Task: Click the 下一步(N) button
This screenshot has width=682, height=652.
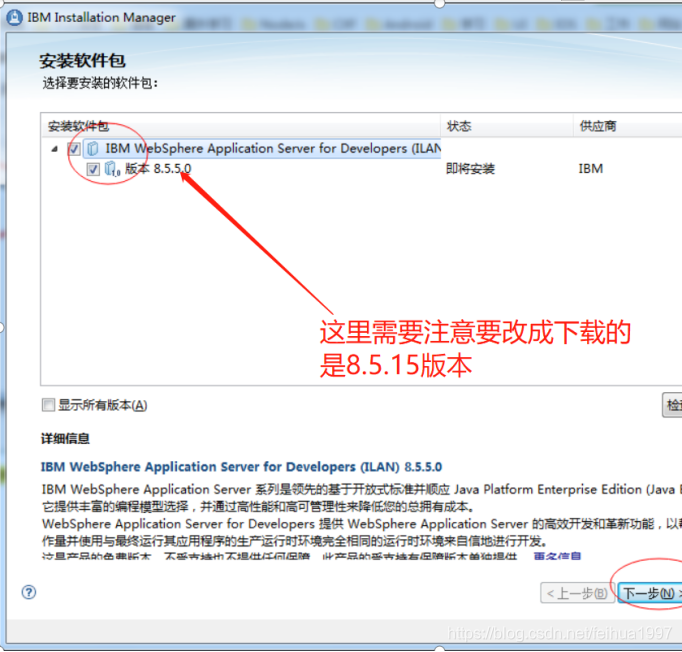Action: pyautogui.click(x=650, y=593)
